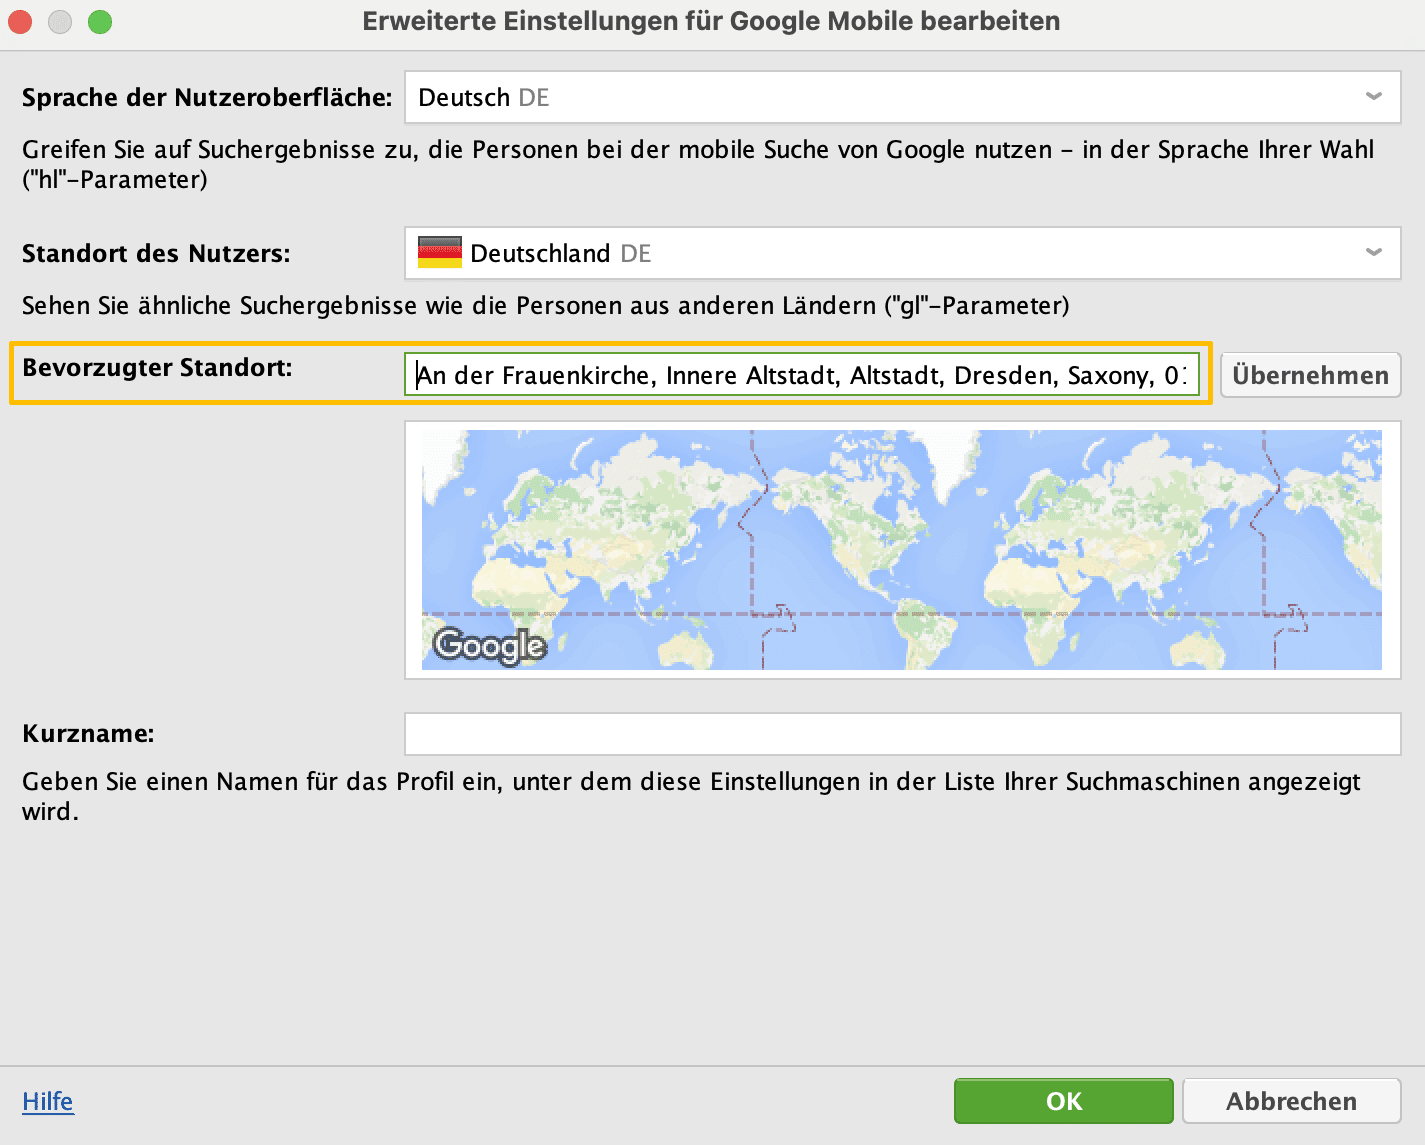1425x1145 pixels.
Task: Click the gl-Parameter description text
Action: 546,305
